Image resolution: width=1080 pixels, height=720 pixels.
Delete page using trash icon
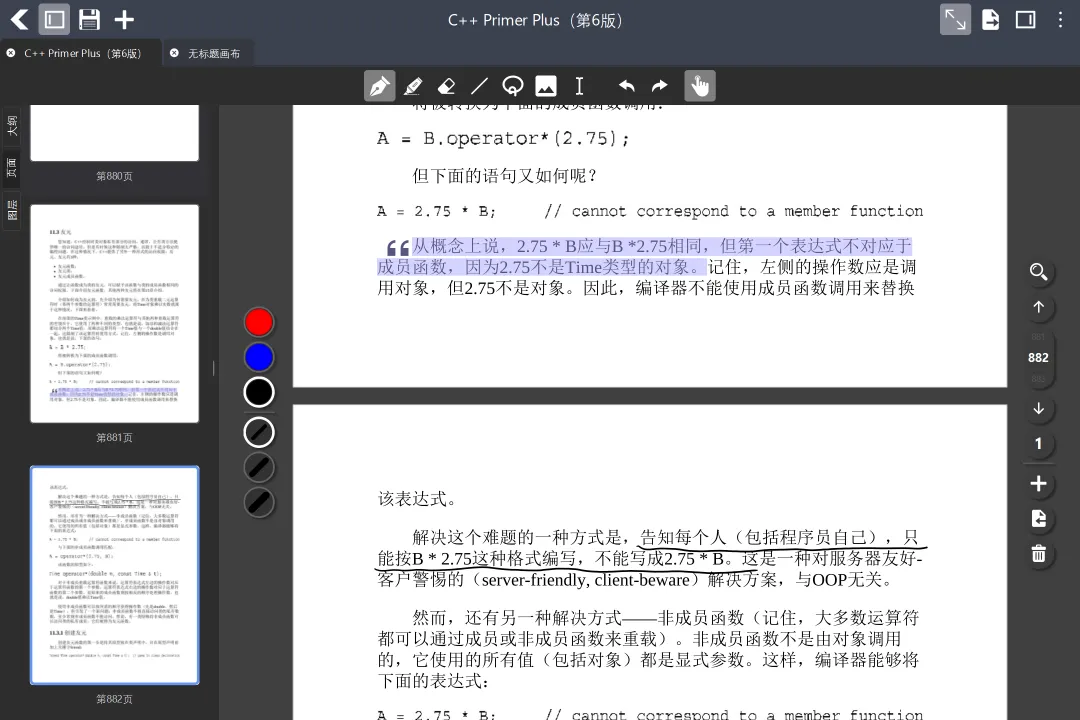[1039, 554]
